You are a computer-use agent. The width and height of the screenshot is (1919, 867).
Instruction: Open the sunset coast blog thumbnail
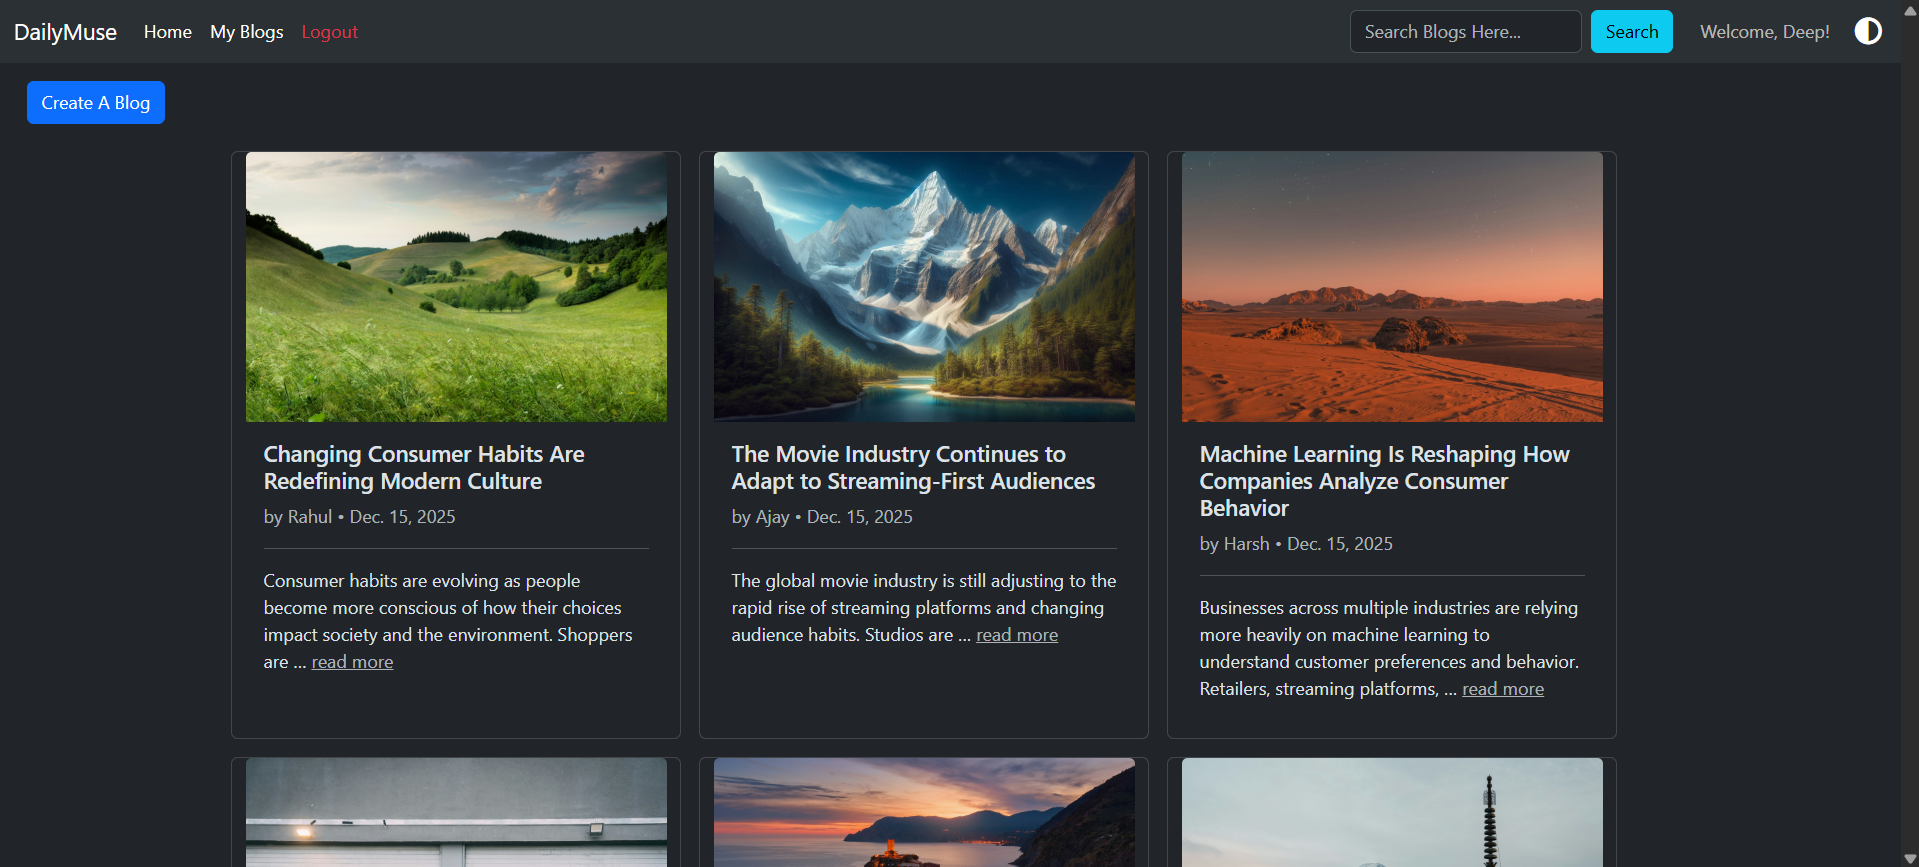[x=924, y=812]
